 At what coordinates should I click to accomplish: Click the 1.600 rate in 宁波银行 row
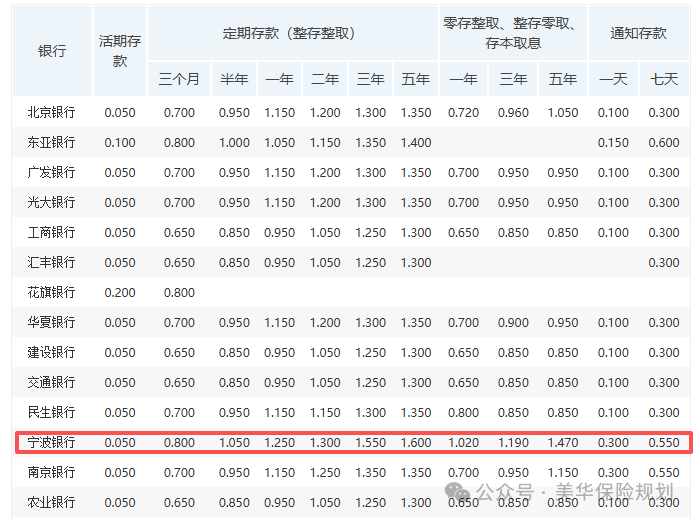pos(415,442)
